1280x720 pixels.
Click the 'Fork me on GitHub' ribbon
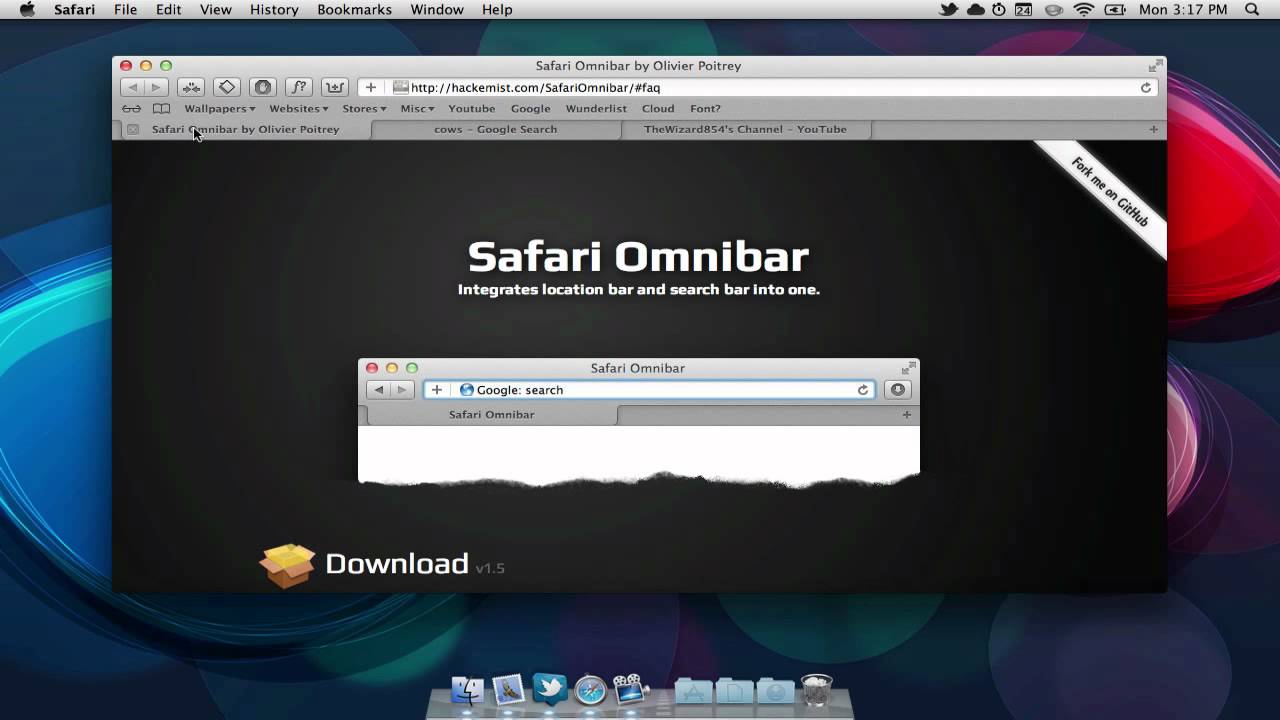[1108, 192]
